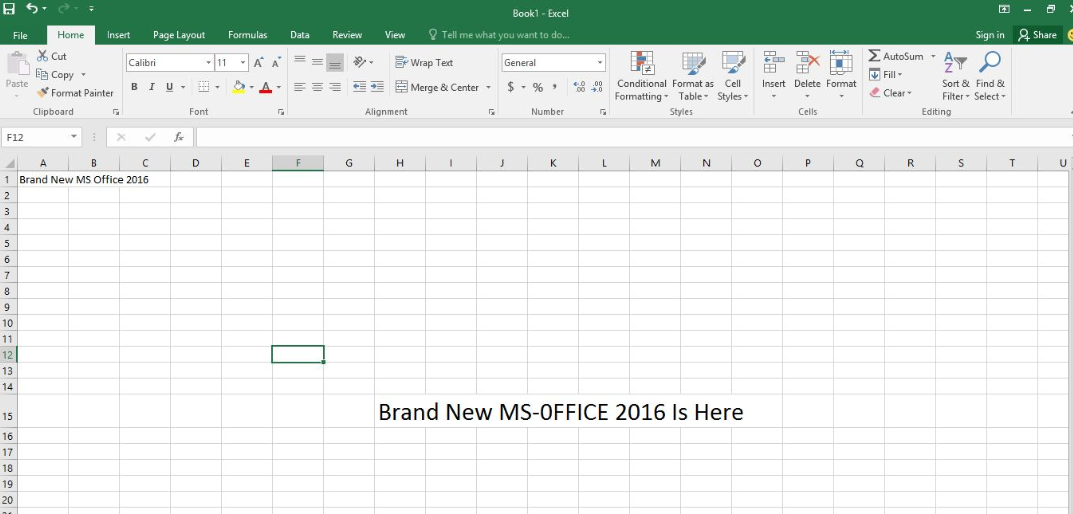Viewport: 1073px width, 514px height.
Task: Click the Copy button
Action: [x=55, y=75]
